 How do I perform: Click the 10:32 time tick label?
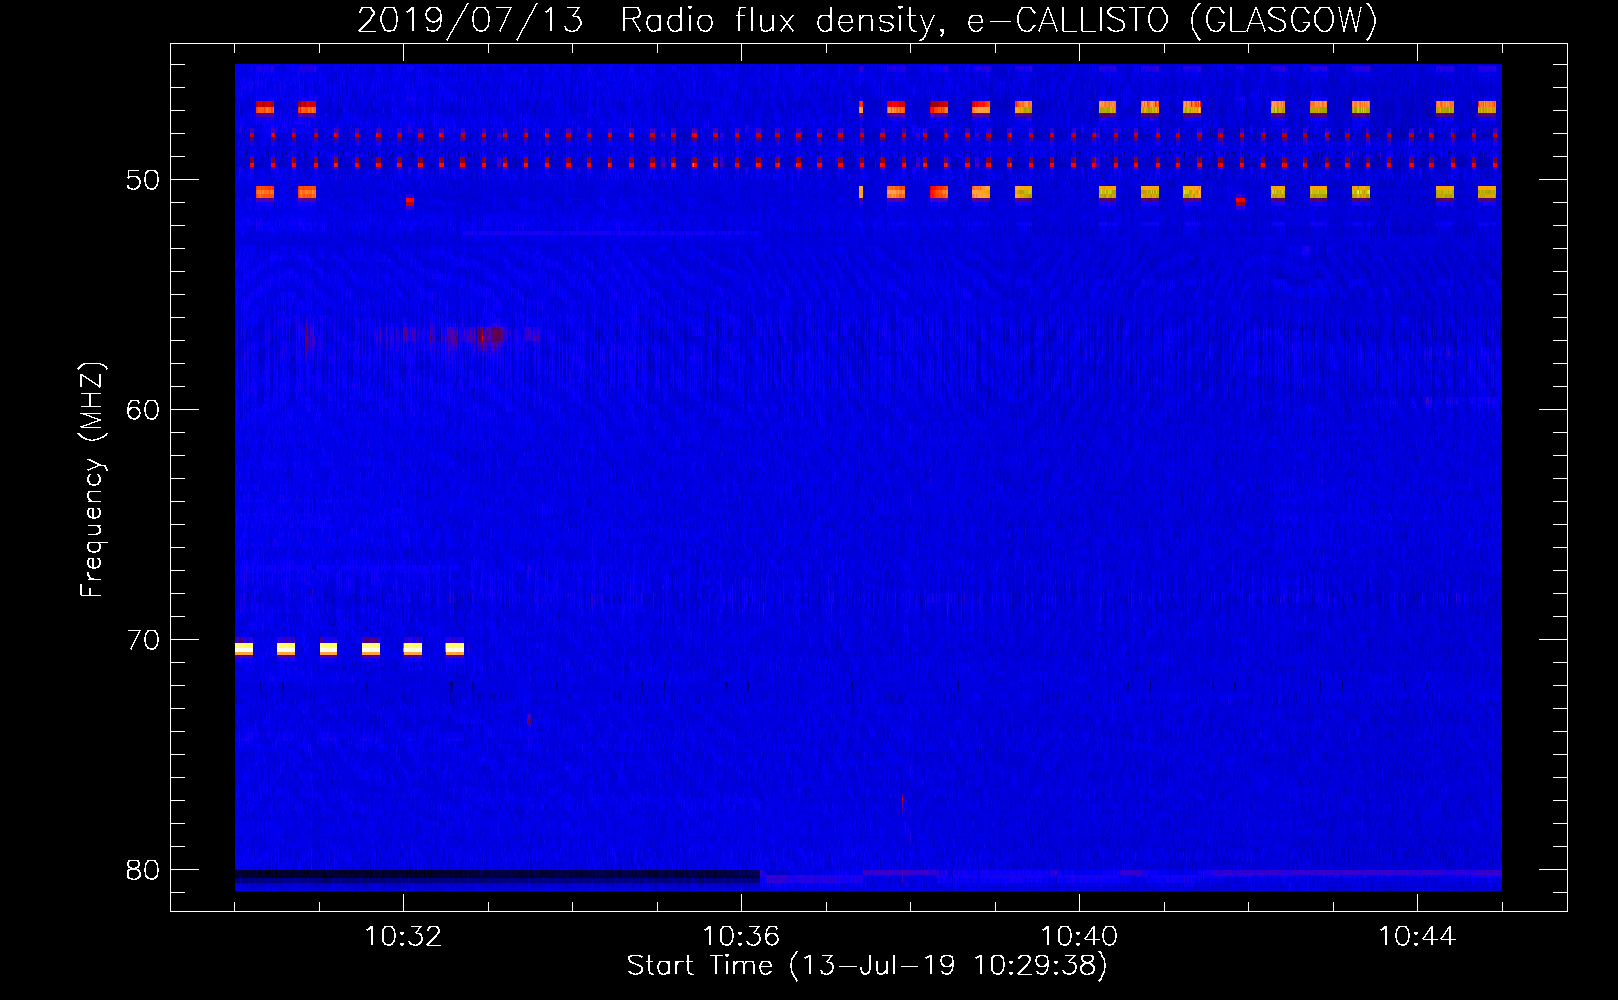(403, 936)
